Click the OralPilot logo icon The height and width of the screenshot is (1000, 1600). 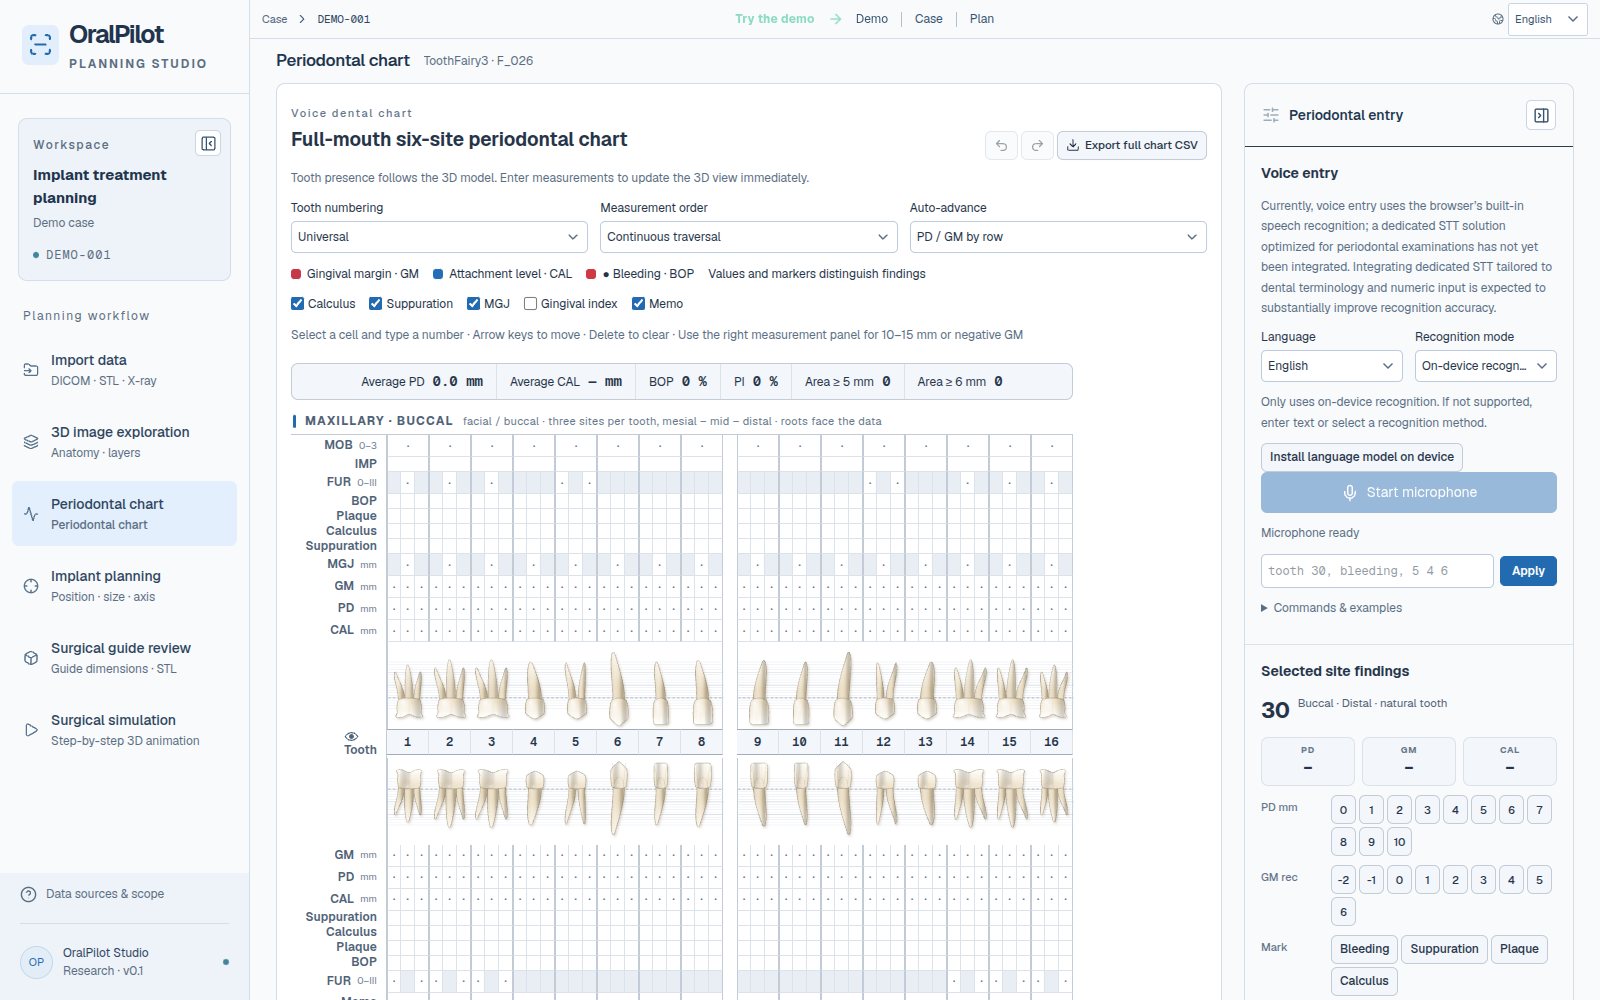point(40,45)
